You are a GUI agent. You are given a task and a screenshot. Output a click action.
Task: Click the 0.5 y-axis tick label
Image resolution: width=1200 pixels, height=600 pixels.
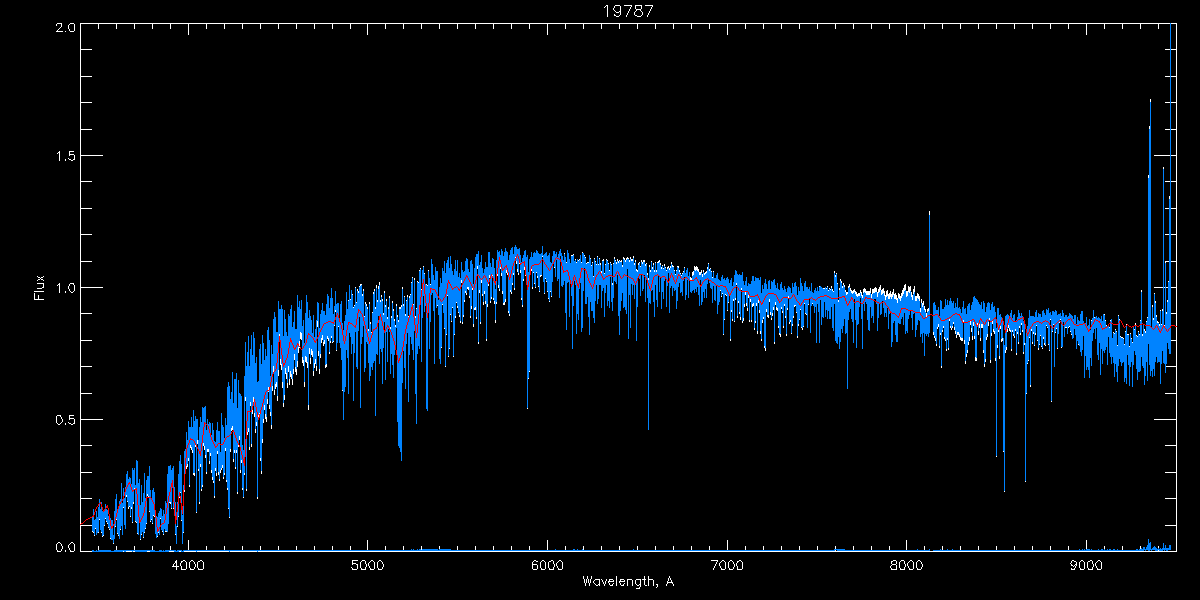[x=65, y=419]
